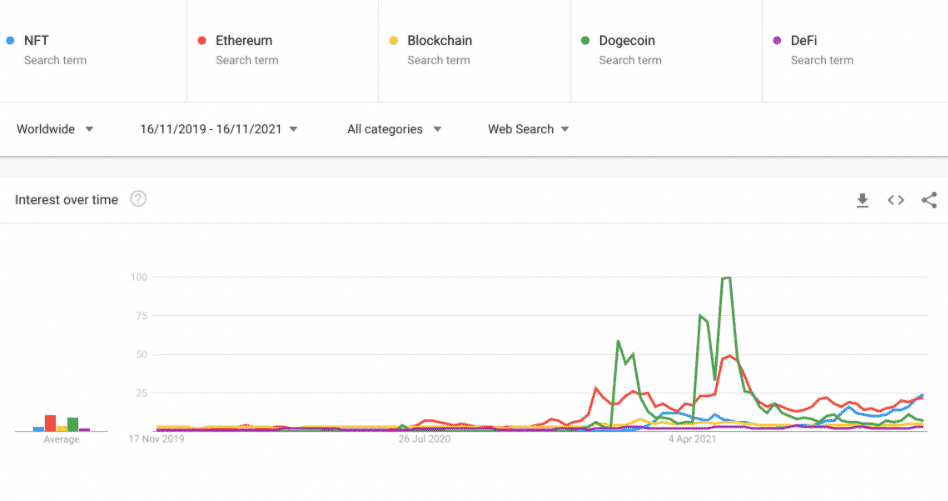Open the date range 16/11/2019 - 16/11/2021 dropdown
The width and height of the screenshot is (948, 501).
(x=218, y=129)
